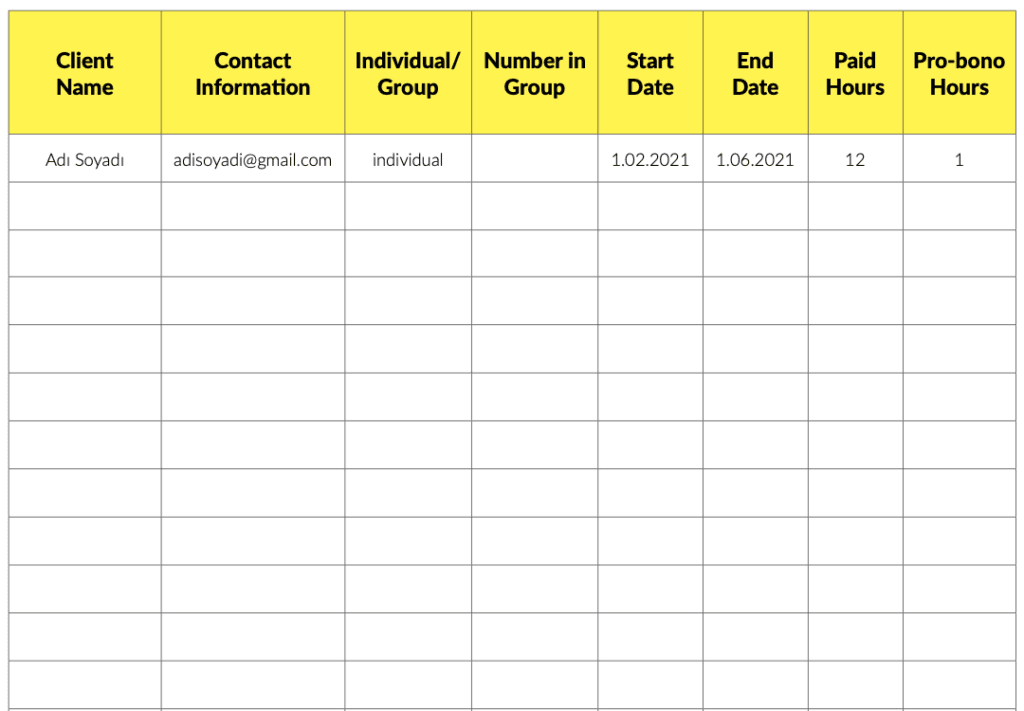Click the empty cell directly below Adı Soyadı
This screenshot has width=1024, height=711.
point(85,206)
